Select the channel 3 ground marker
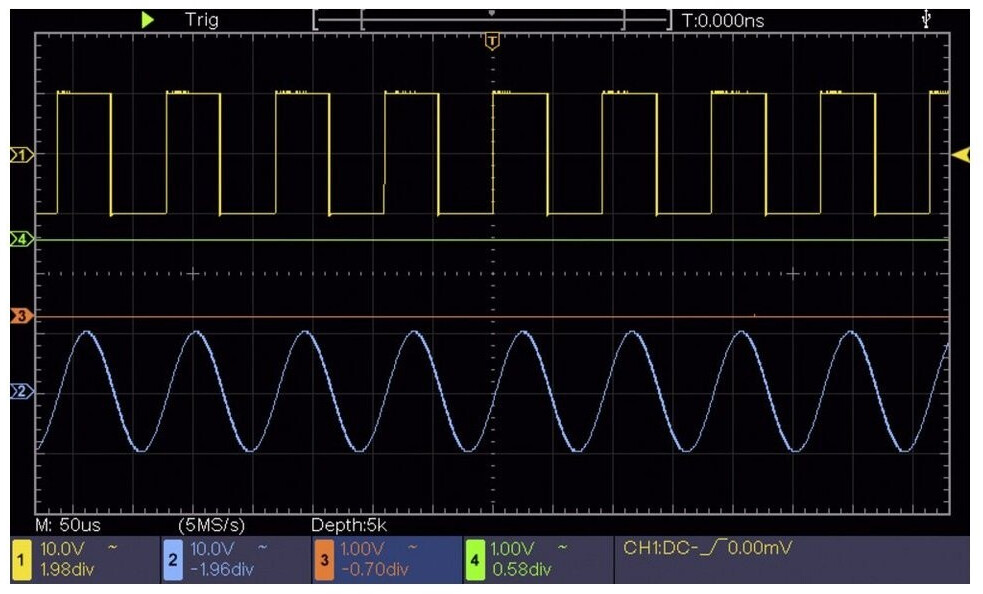Screen dimensions: 983x594 click(x=20, y=316)
